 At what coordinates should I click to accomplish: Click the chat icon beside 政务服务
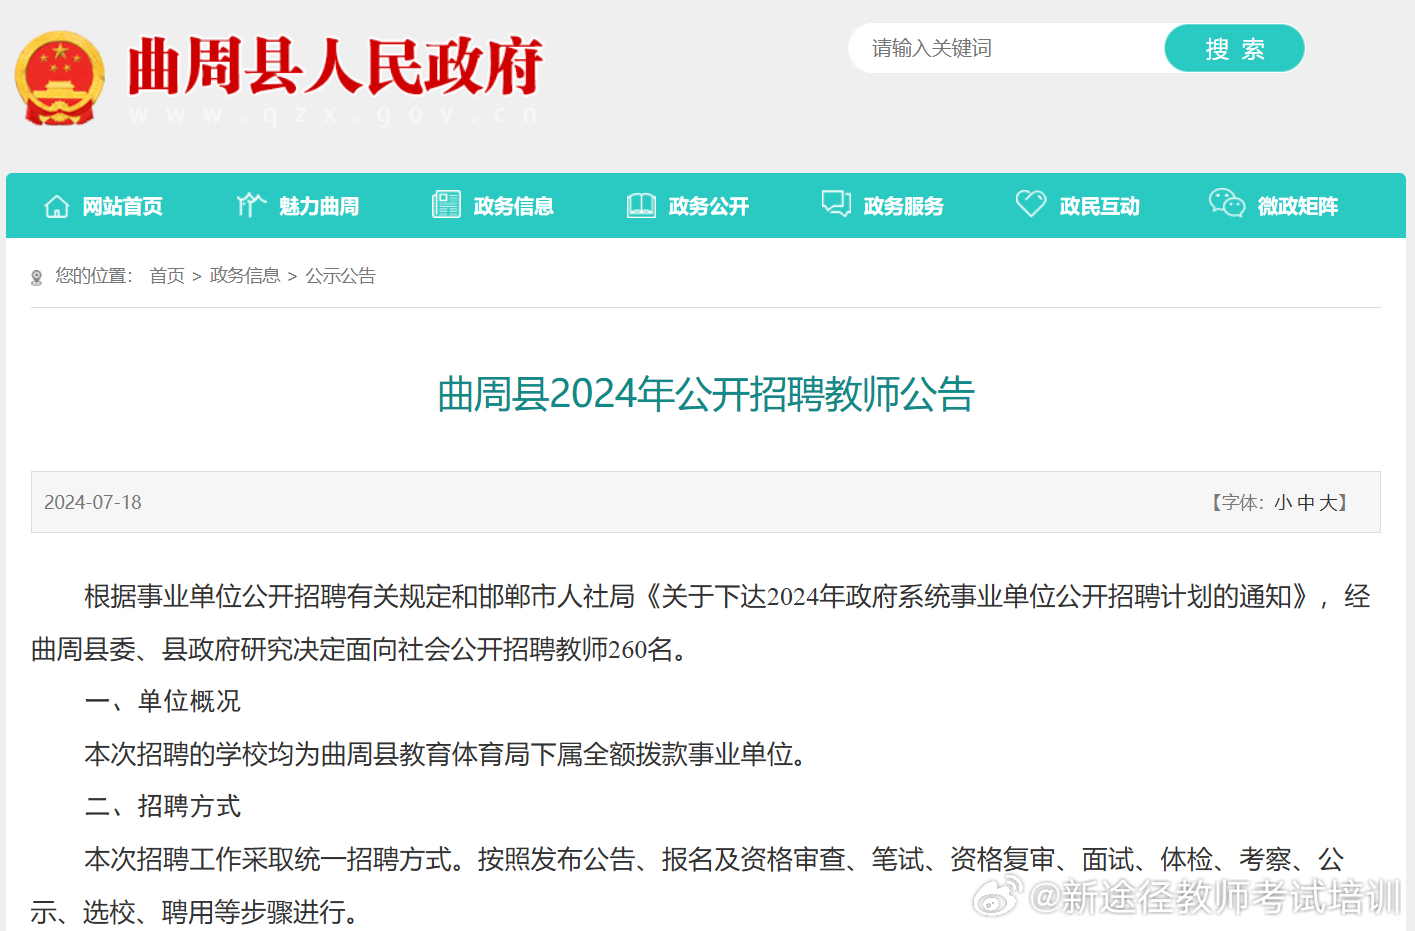coord(836,203)
